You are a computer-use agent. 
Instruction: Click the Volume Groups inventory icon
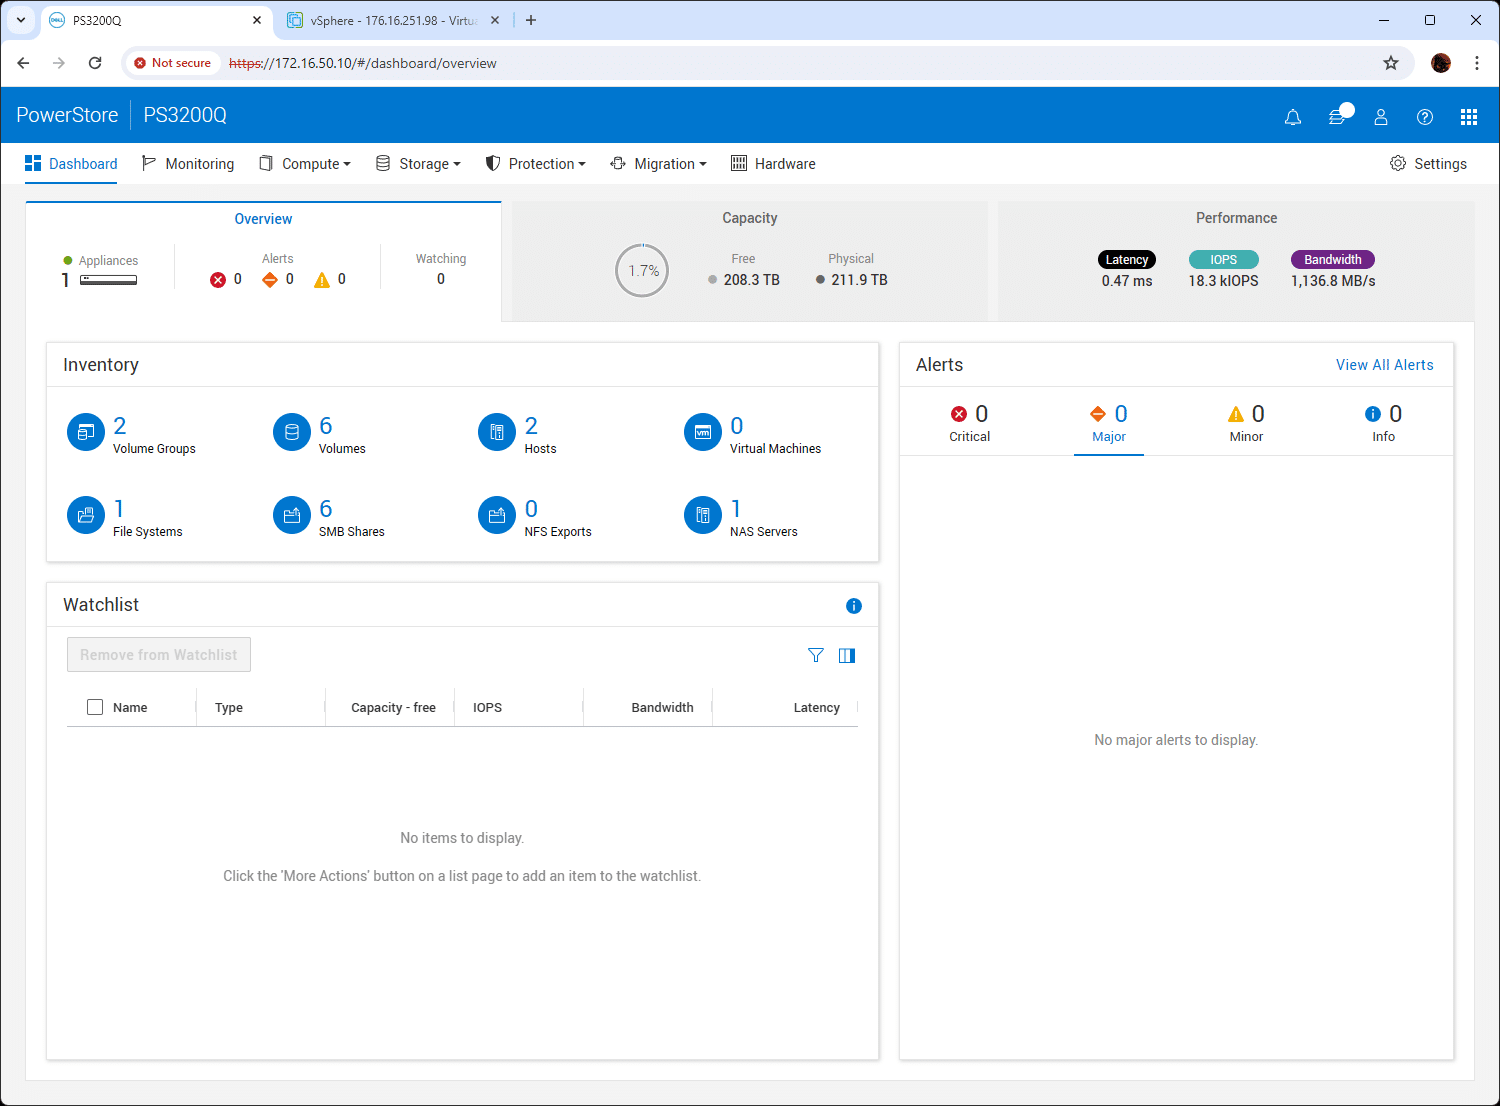(x=86, y=433)
